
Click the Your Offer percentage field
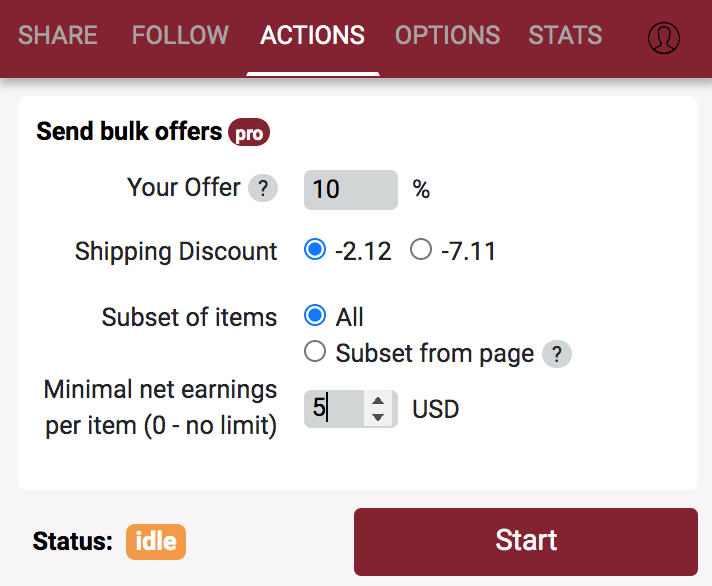(x=350, y=189)
